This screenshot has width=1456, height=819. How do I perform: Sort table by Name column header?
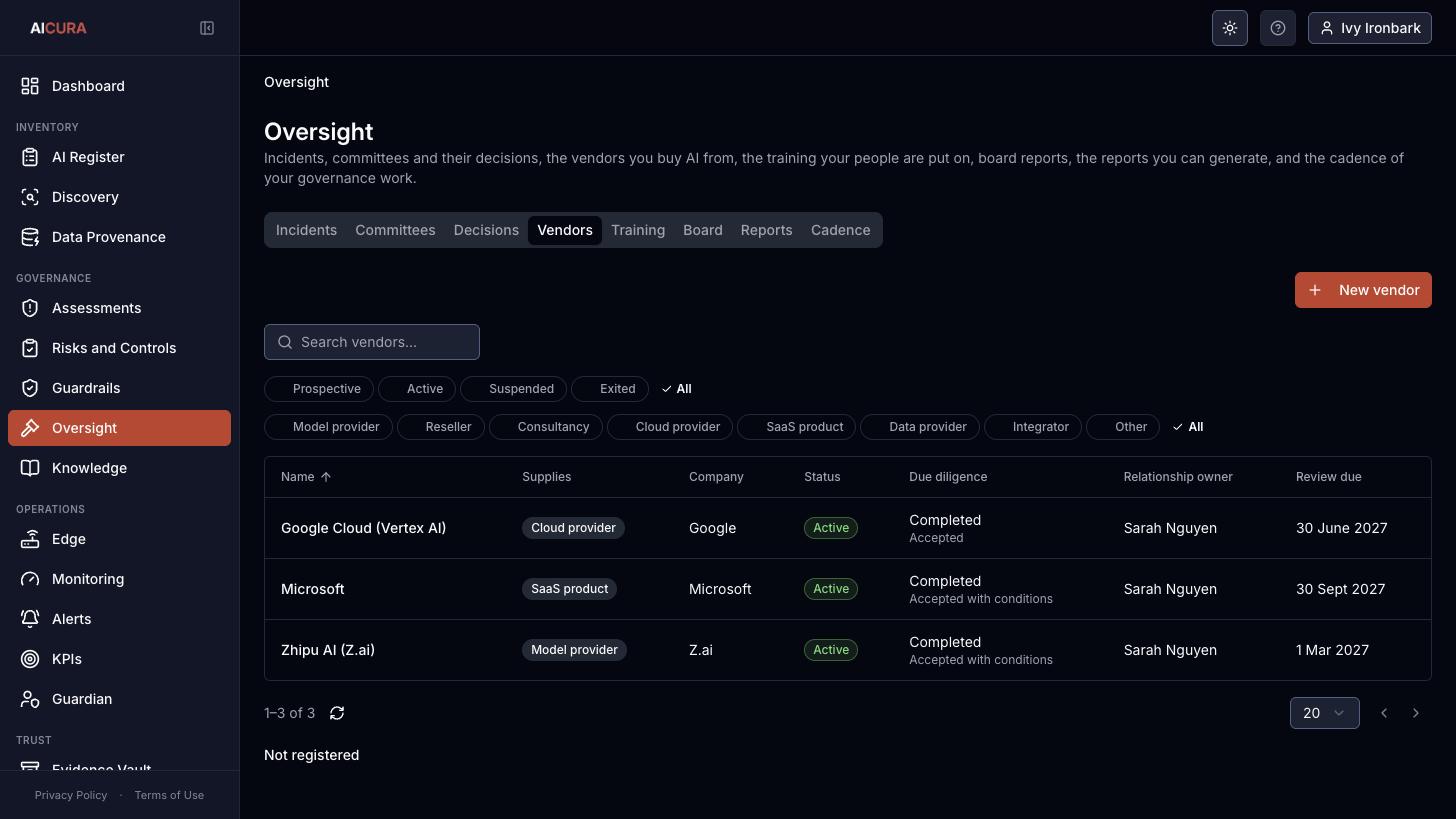point(306,477)
